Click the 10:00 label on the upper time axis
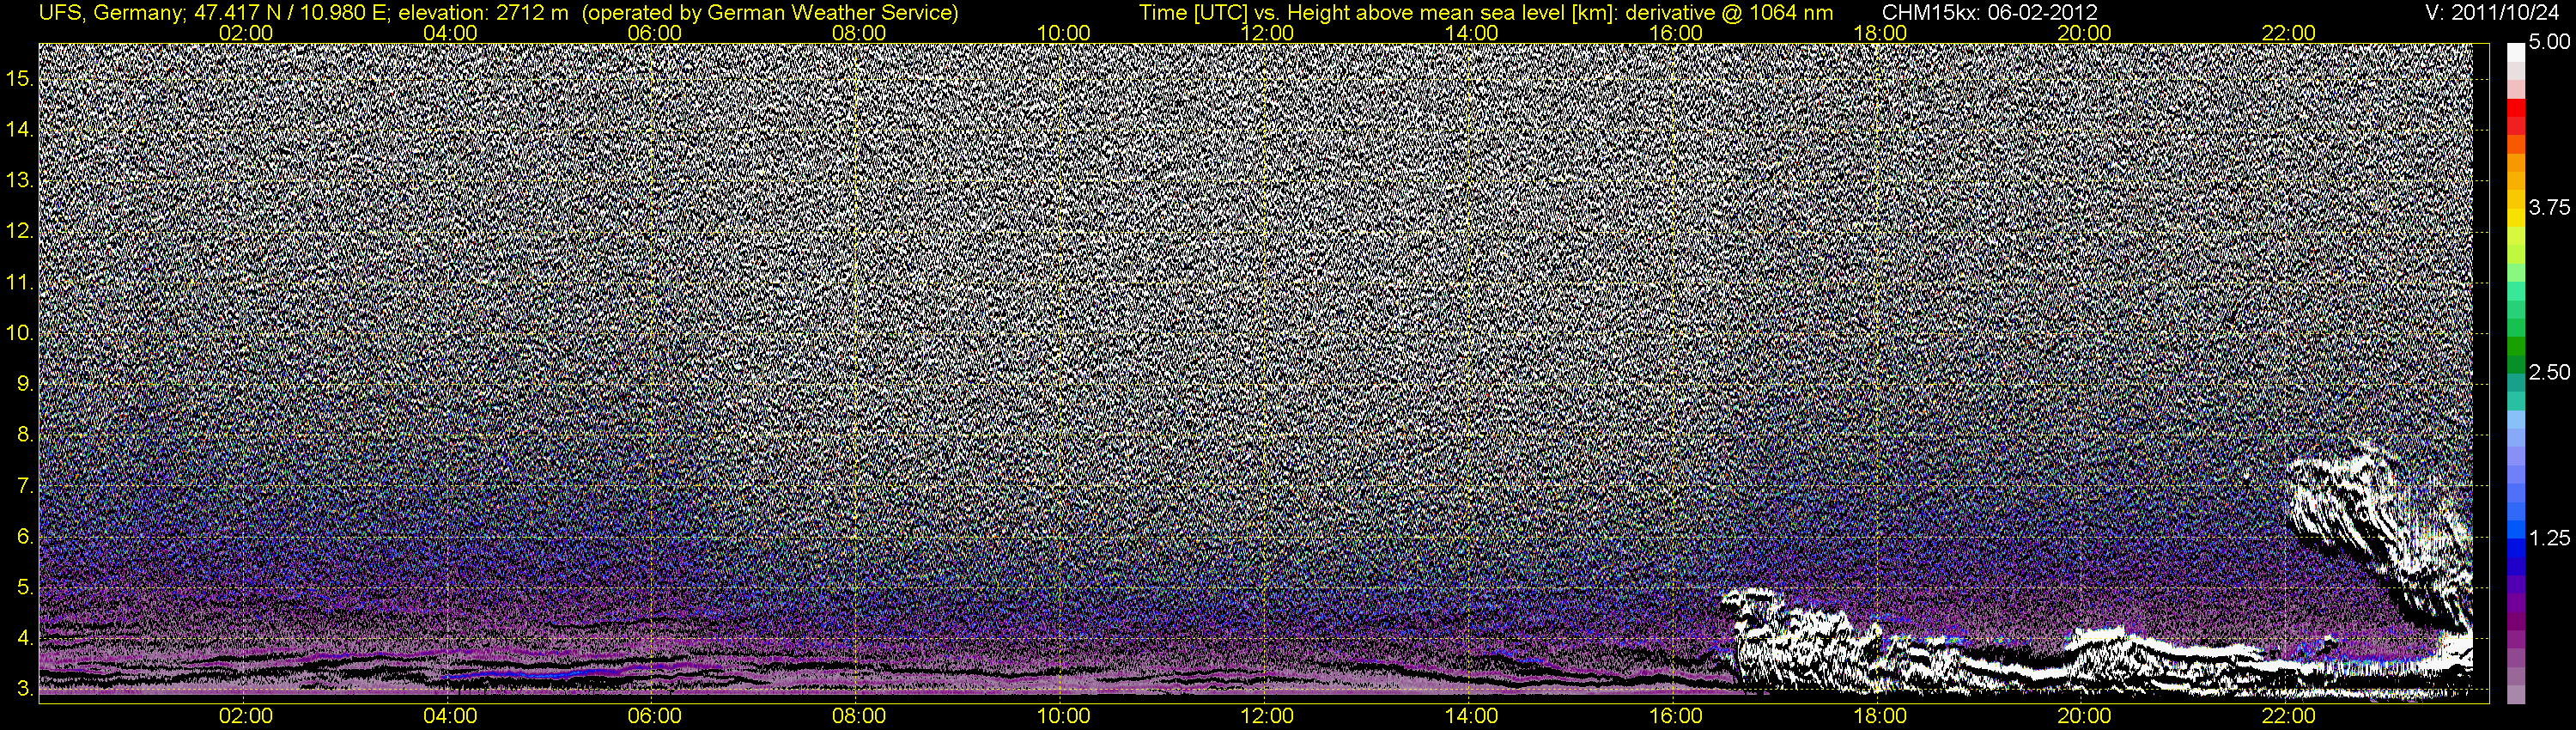This screenshot has width=2576, height=730. tap(1063, 33)
